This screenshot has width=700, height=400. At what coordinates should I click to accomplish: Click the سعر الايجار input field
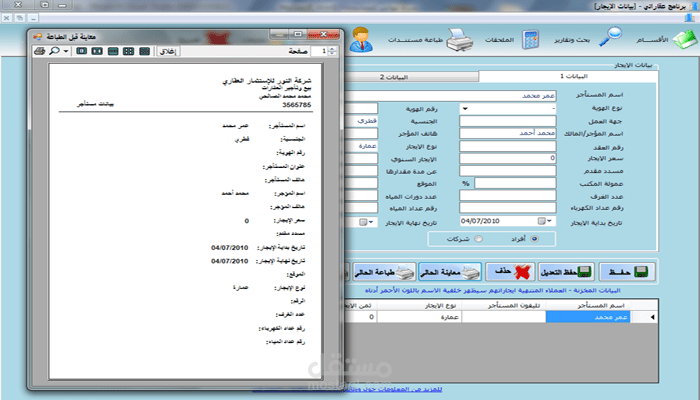pyautogui.click(x=508, y=158)
